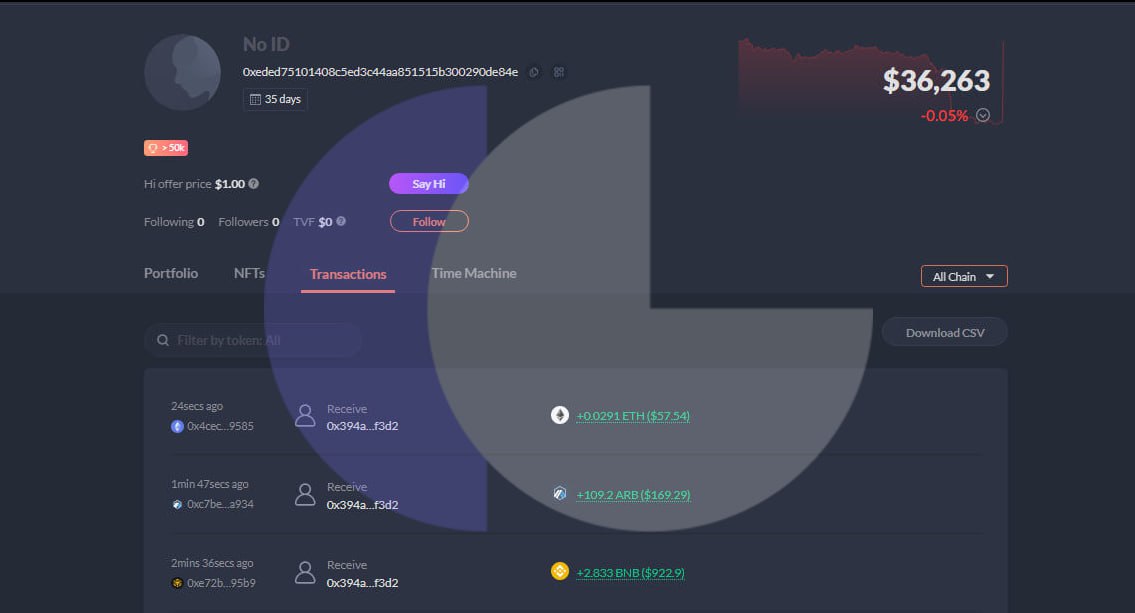1135x613 pixels.
Task: Open the All Chain dropdown
Action: [963, 276]
